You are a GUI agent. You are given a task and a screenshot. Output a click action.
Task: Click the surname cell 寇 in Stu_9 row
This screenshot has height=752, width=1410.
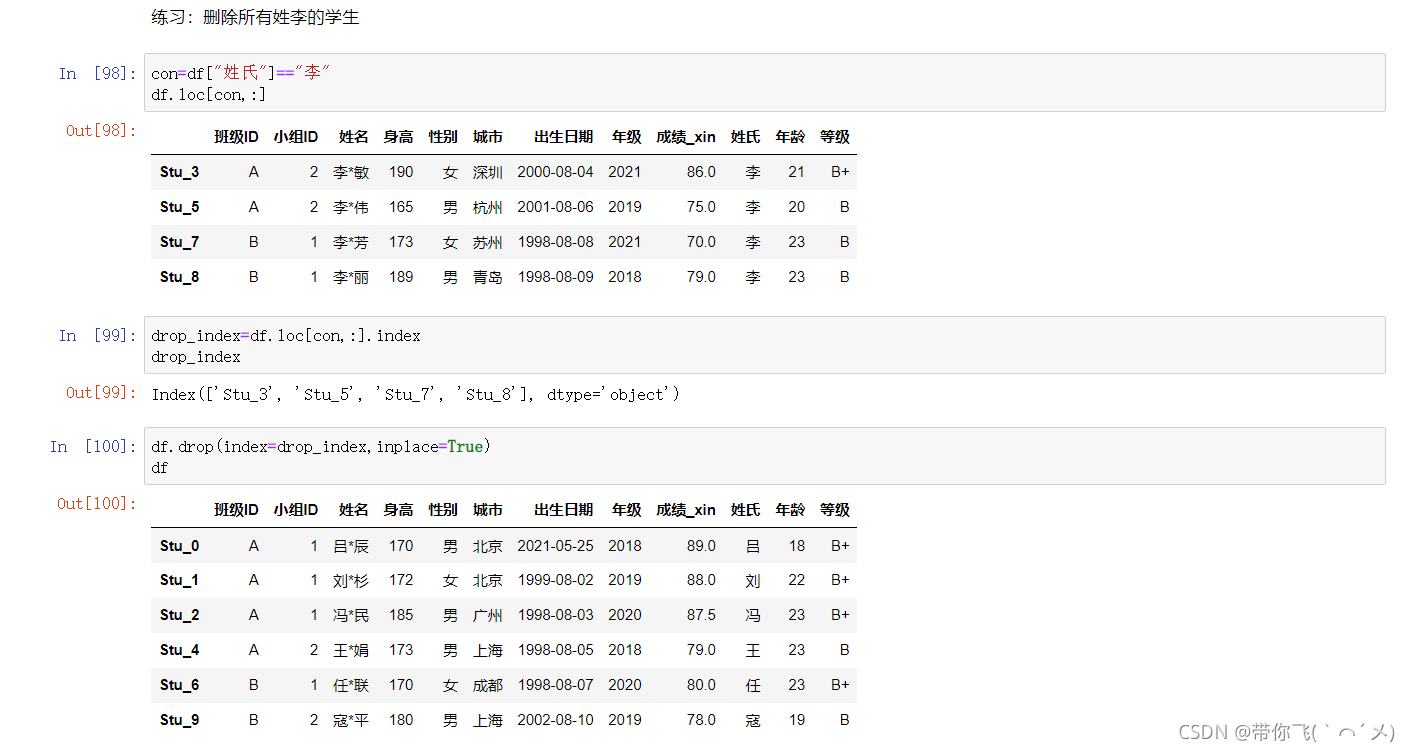[752, 720]
